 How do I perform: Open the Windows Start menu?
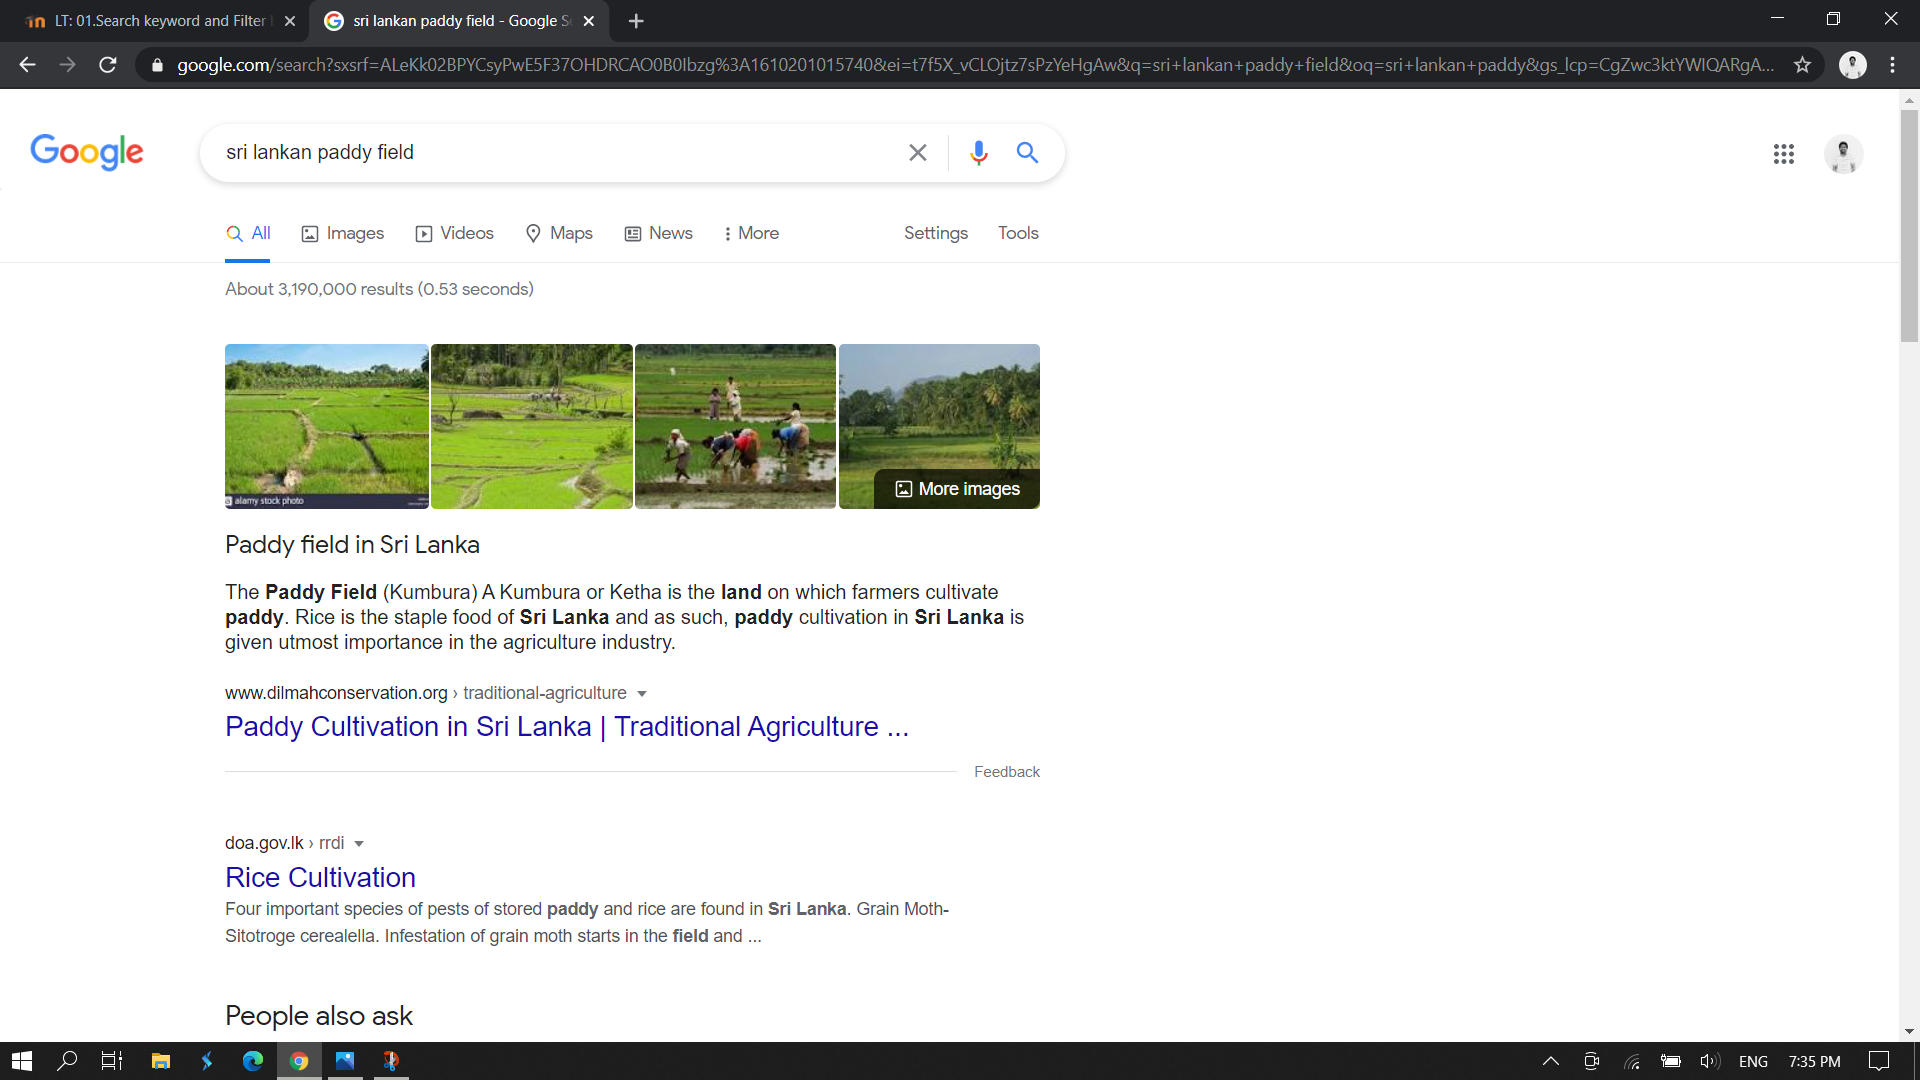coord(22,1061)
